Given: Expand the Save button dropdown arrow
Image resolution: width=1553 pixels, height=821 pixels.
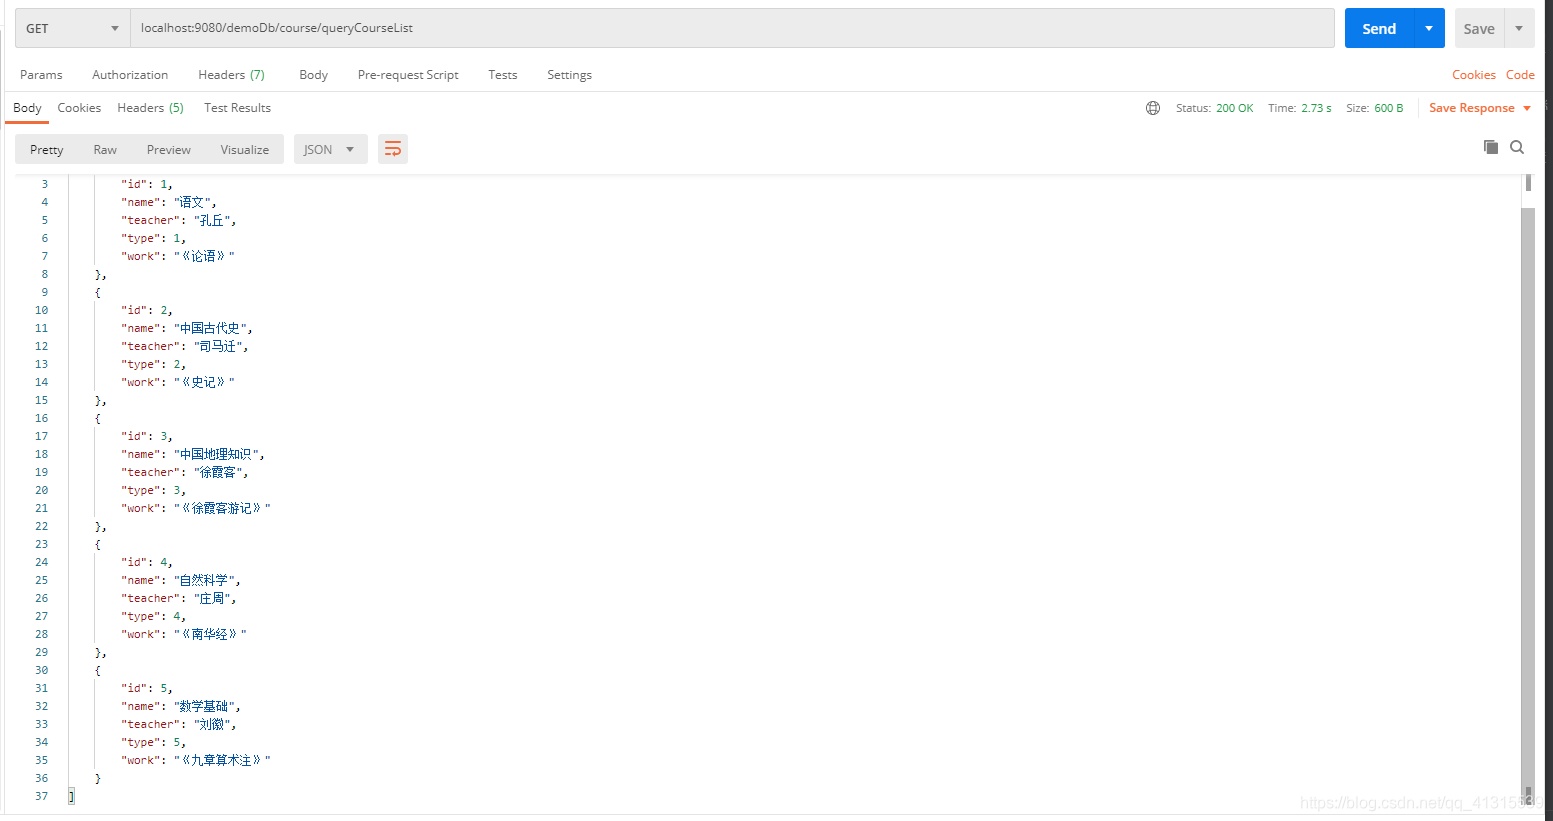Looking at the screenshot, I should tap(1520, 28).
